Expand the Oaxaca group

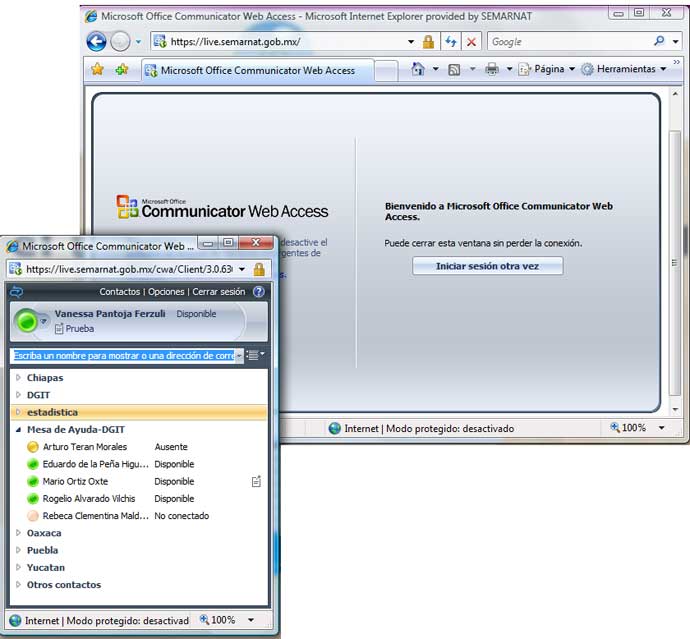pos(18,533)
